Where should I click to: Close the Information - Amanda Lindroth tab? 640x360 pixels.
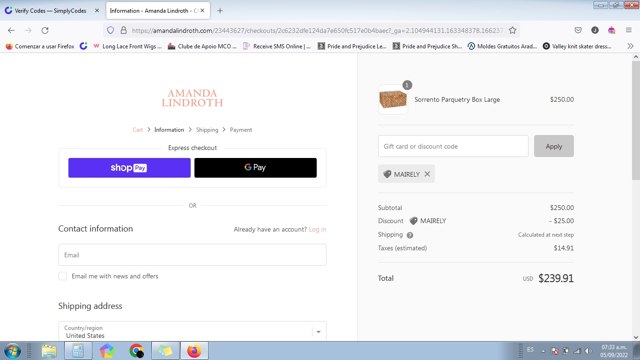click(202, 11)
